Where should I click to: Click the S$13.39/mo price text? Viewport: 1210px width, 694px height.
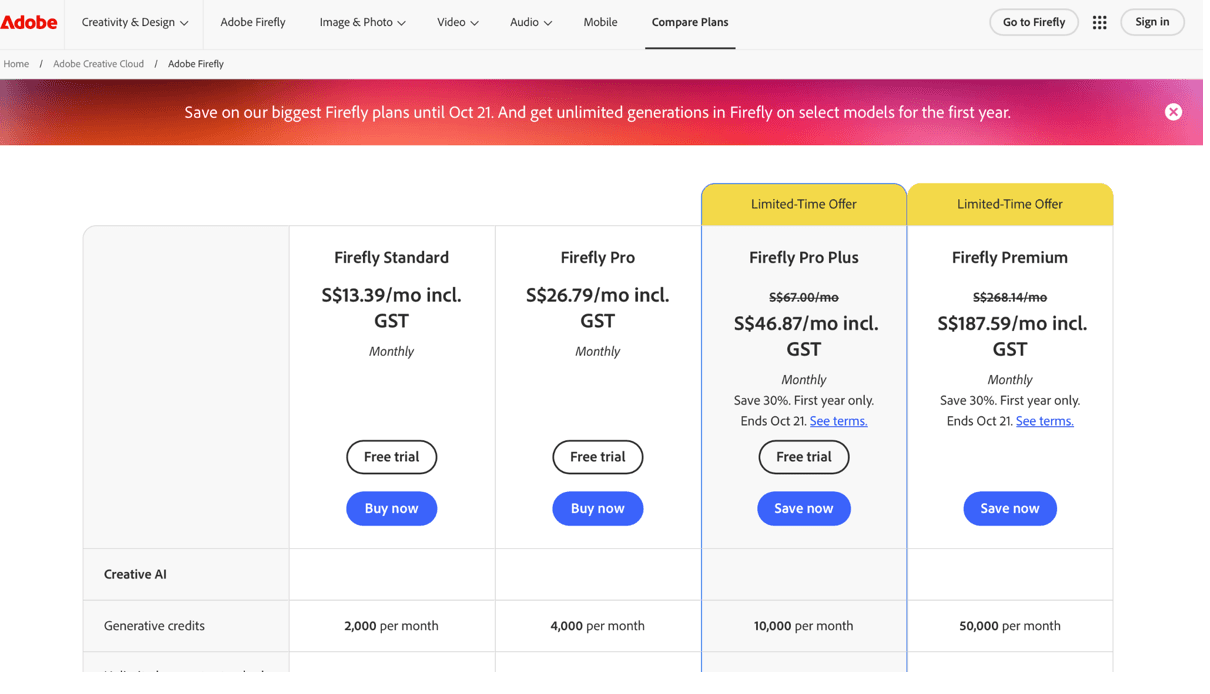tap(391, 308)
